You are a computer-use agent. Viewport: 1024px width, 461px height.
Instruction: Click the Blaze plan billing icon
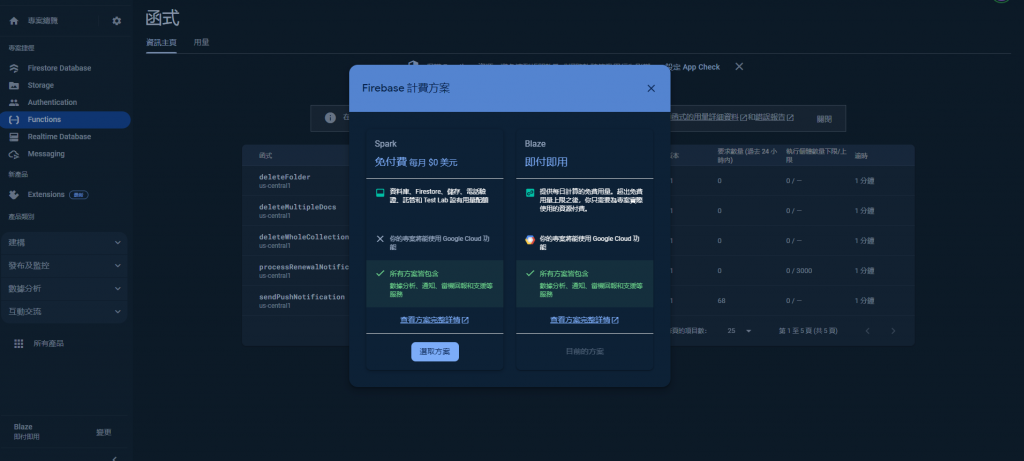530,193
